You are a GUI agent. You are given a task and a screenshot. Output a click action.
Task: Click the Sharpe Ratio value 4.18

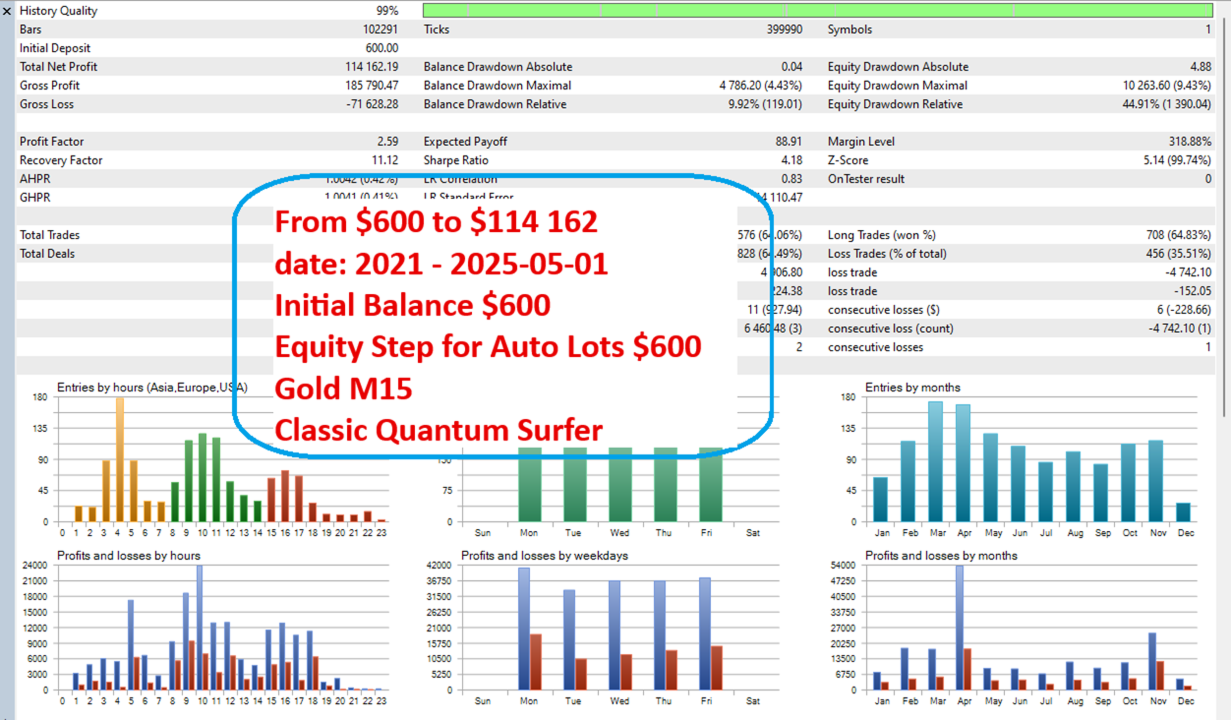pyautogui.click(x=791, y=160)
